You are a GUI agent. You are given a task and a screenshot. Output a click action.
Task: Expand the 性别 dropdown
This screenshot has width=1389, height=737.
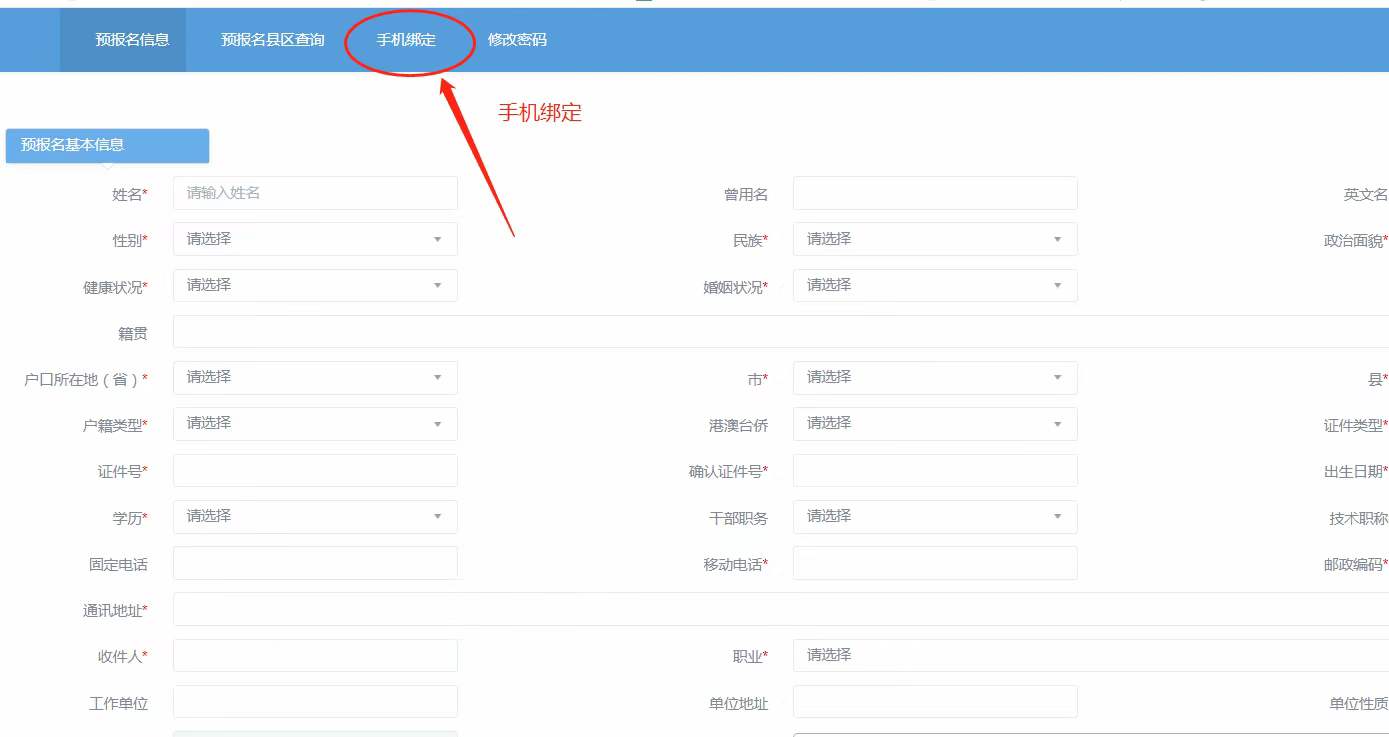[x=315, y=239]
